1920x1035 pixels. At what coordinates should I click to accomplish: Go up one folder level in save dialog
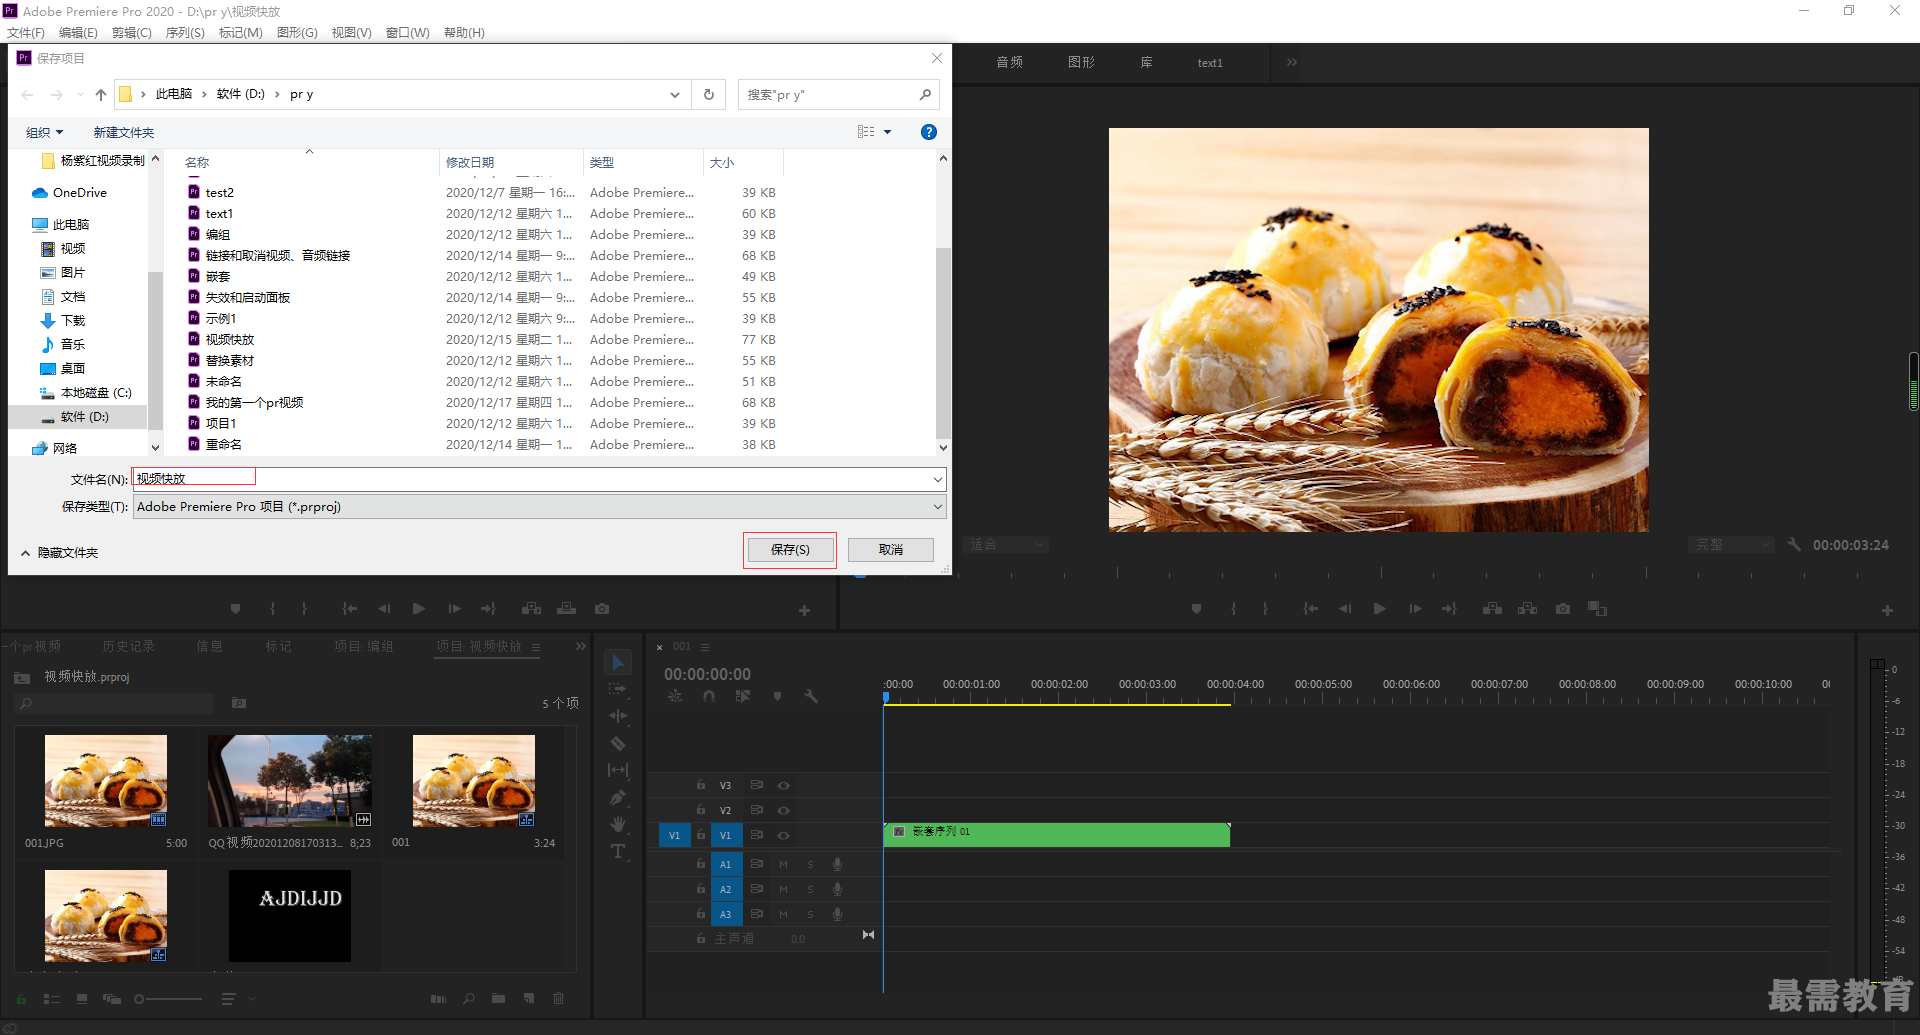101,95
